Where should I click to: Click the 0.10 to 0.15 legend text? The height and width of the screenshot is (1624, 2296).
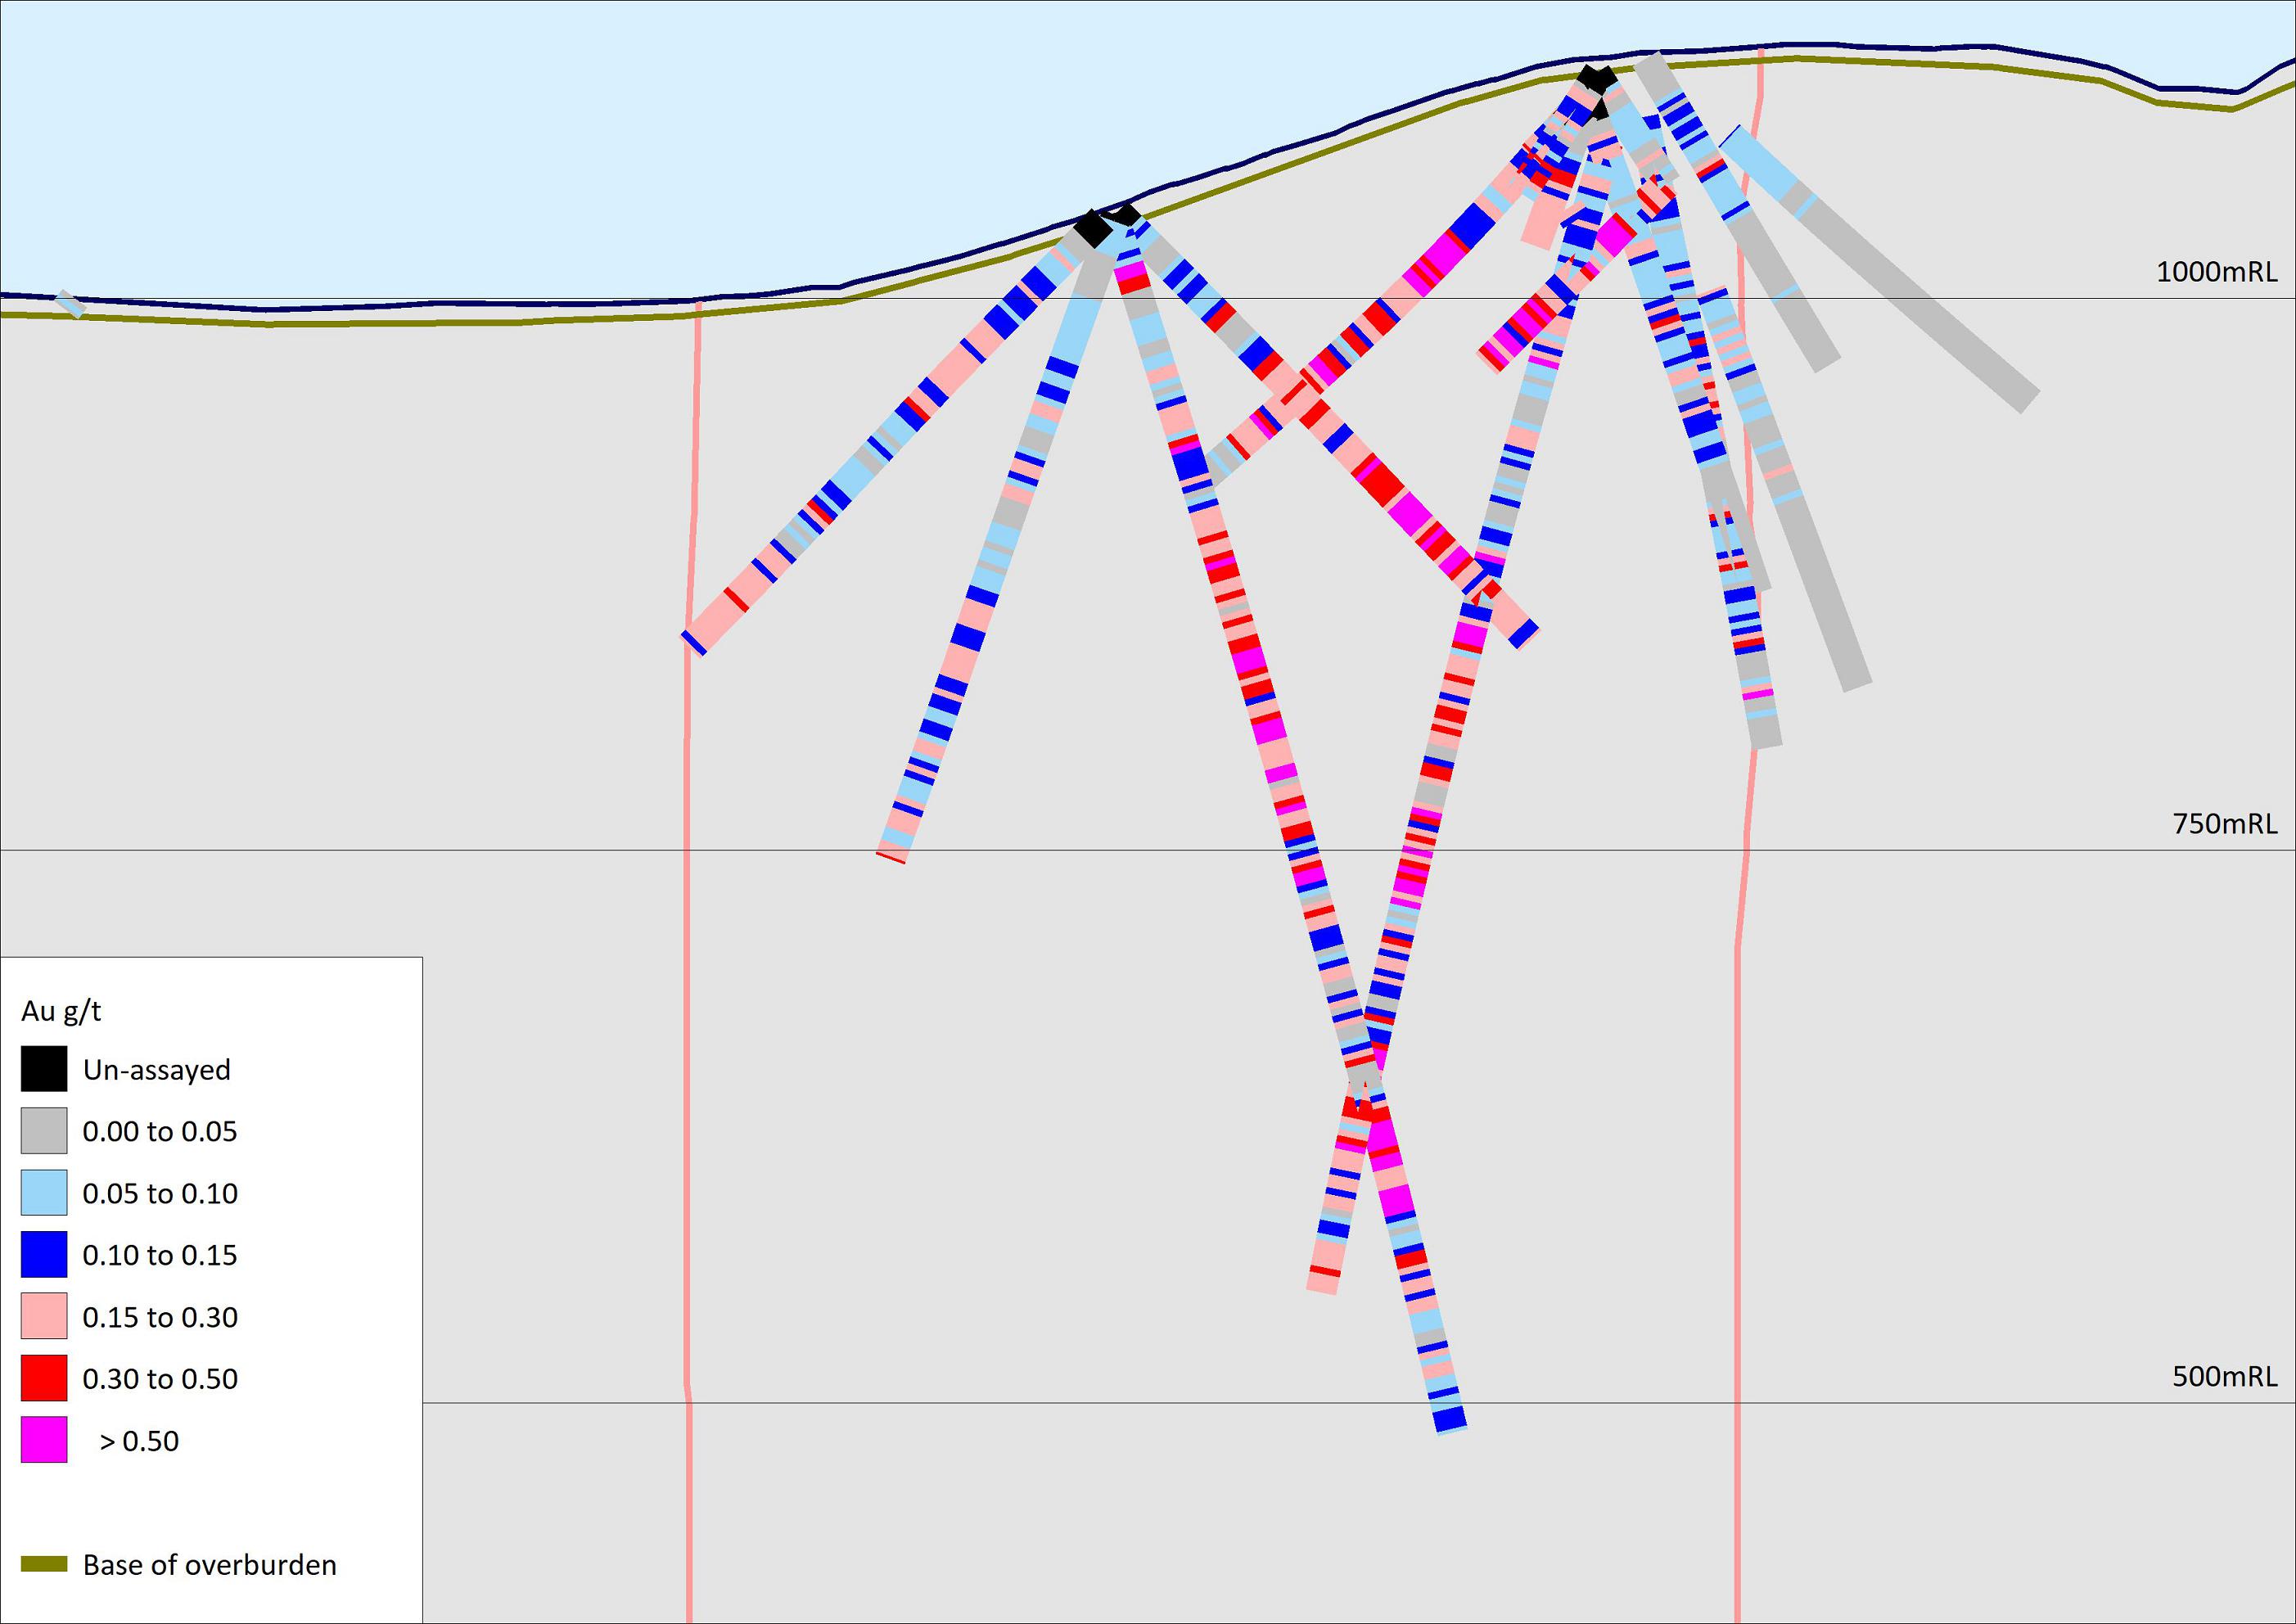[x=160, y=1255]
